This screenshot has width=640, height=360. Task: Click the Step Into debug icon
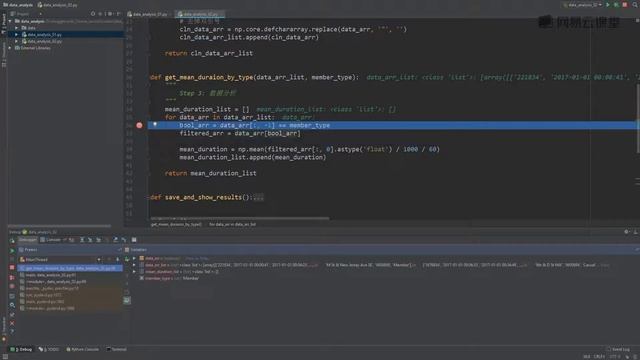pyautogui.click(x=90, y=240)
